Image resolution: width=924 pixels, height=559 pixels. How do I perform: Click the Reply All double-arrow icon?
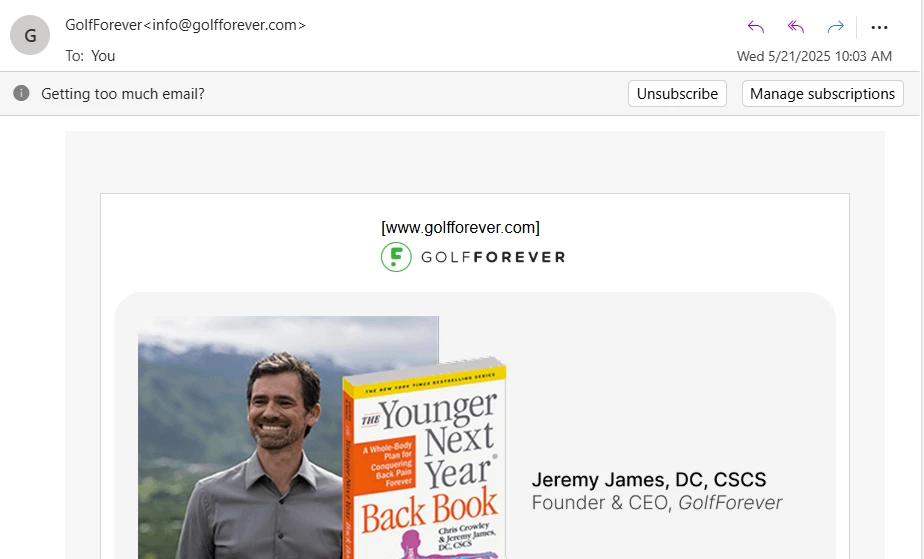point(796,27)
